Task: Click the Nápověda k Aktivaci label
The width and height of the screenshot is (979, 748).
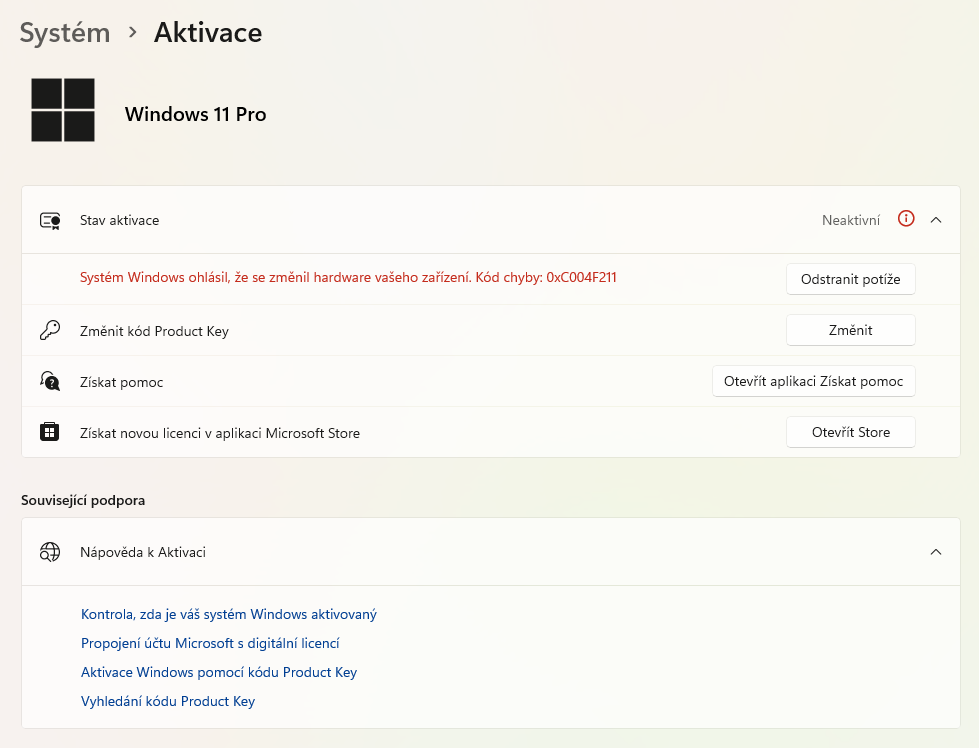Action: (143, 552)
